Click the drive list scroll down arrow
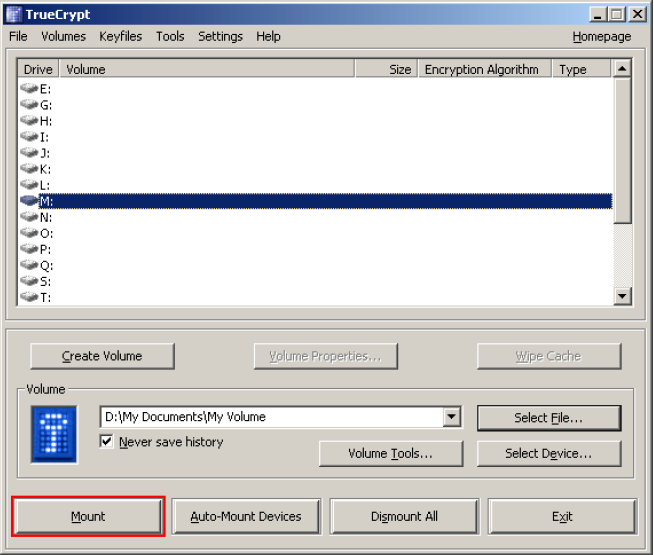 click(622, 296)
